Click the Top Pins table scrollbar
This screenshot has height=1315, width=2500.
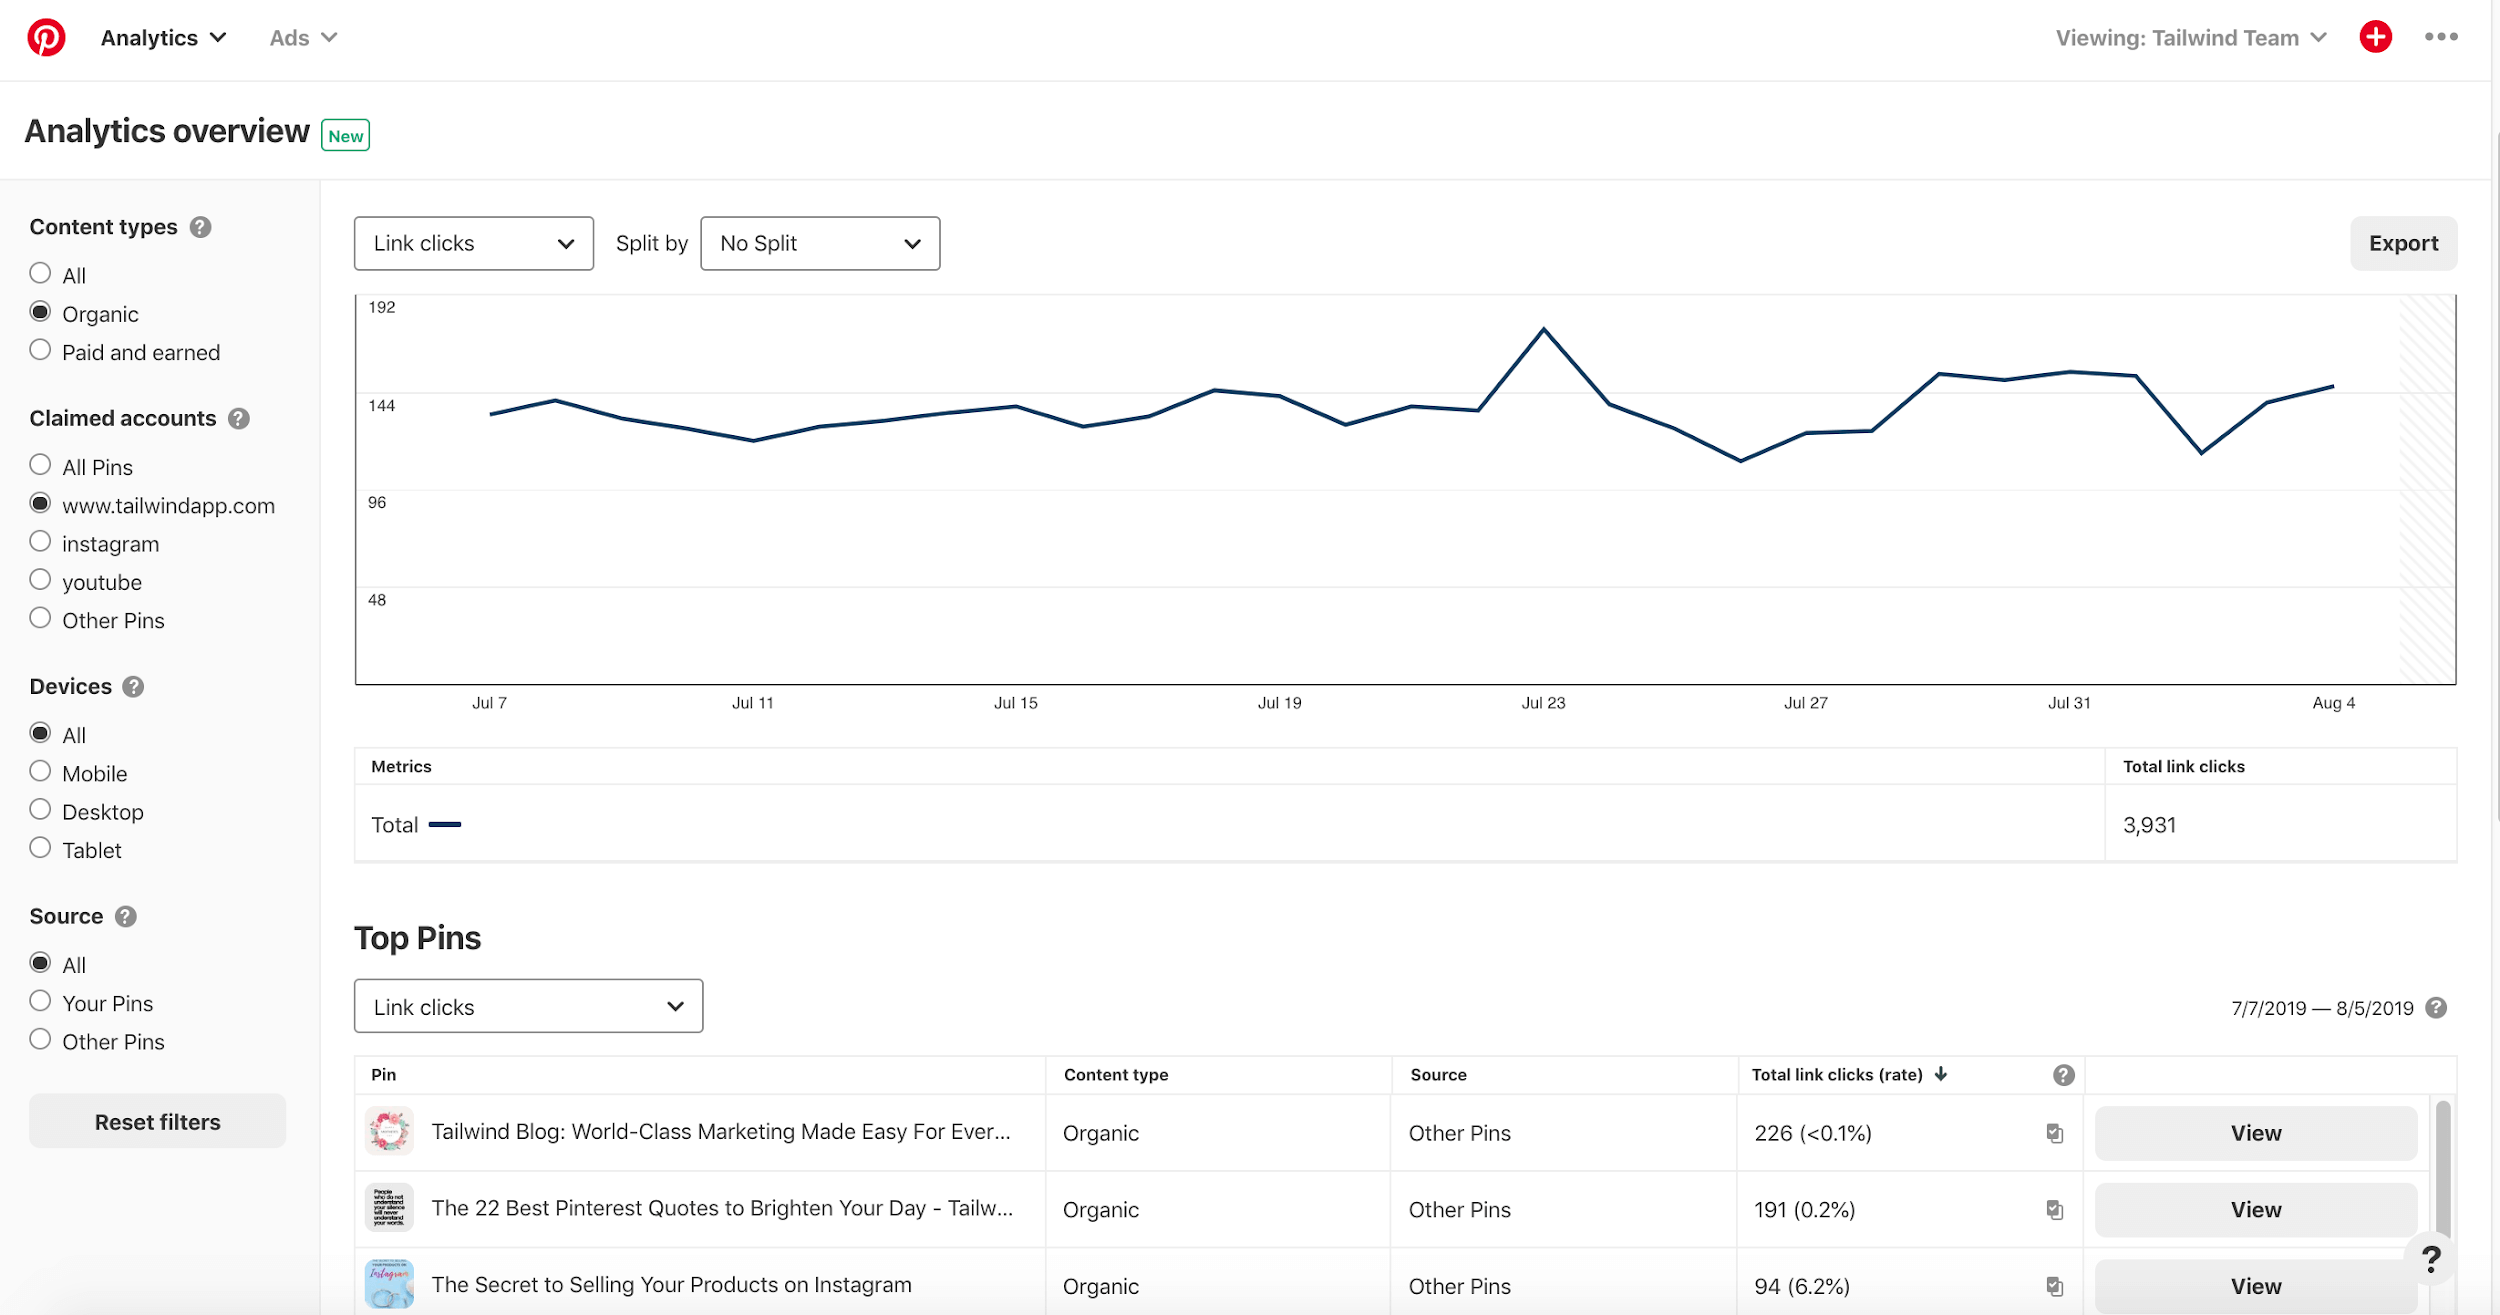click(2442, 1167)
